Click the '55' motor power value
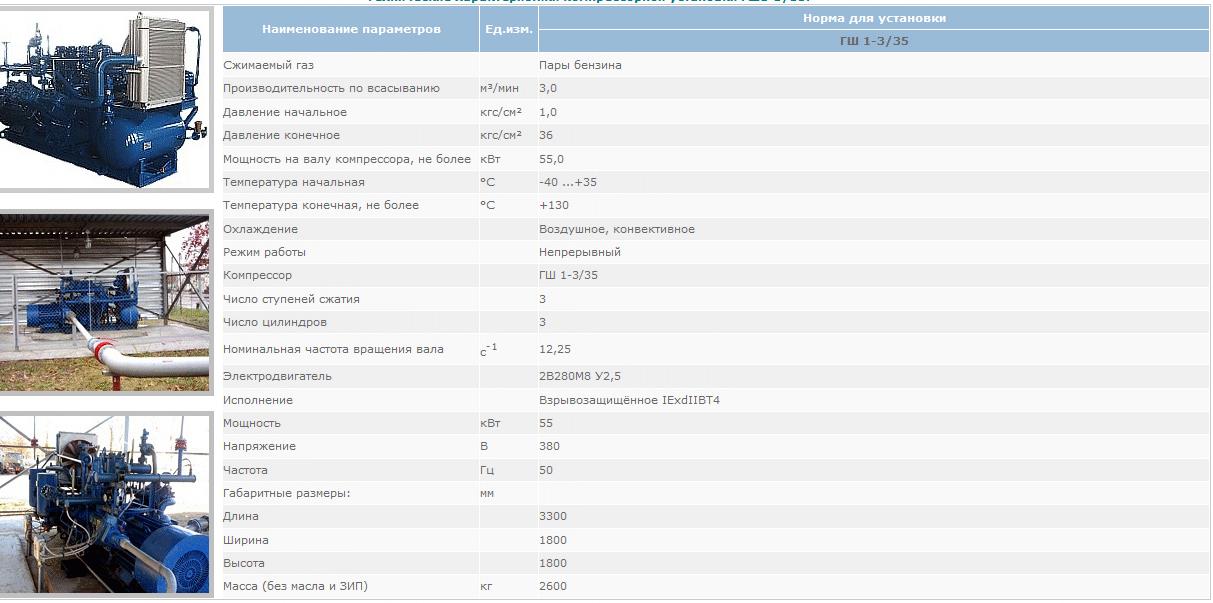 tap(546, 423)
